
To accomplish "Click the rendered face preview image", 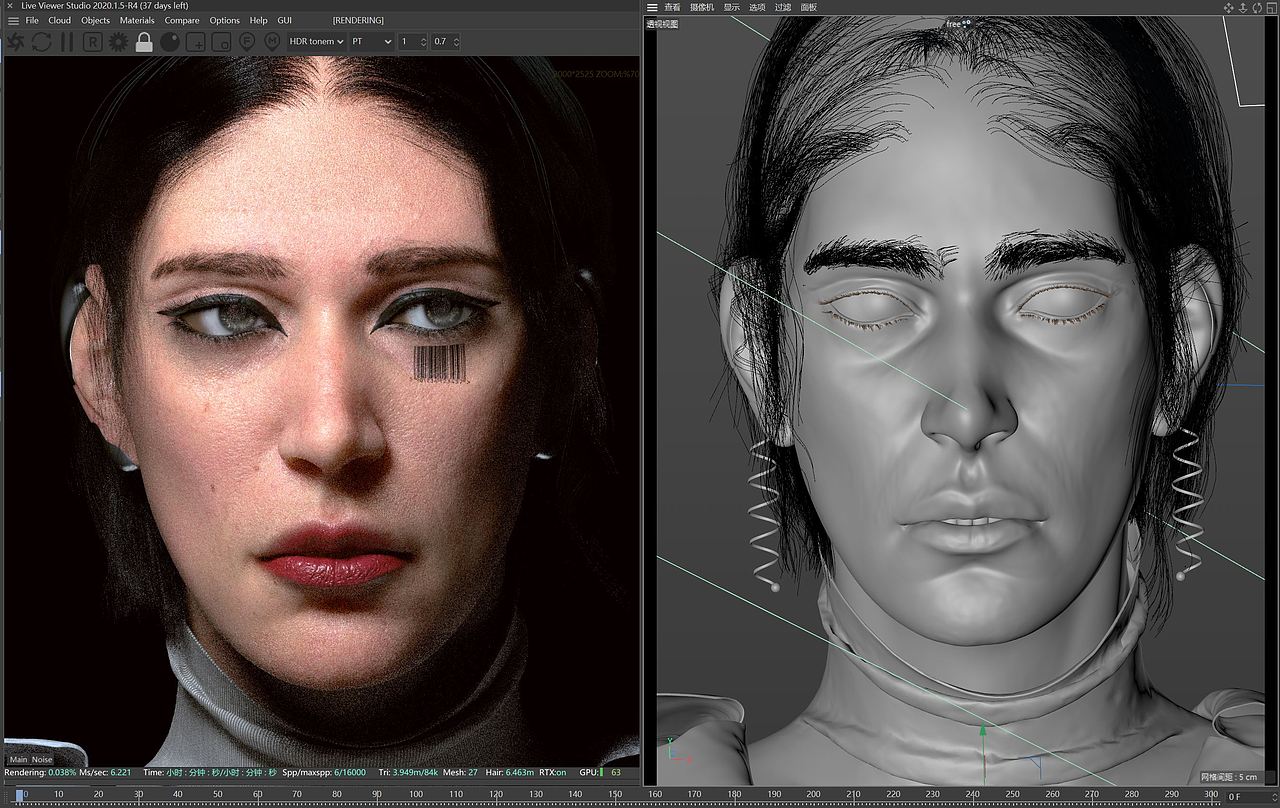I will click(x=320, y=410).
